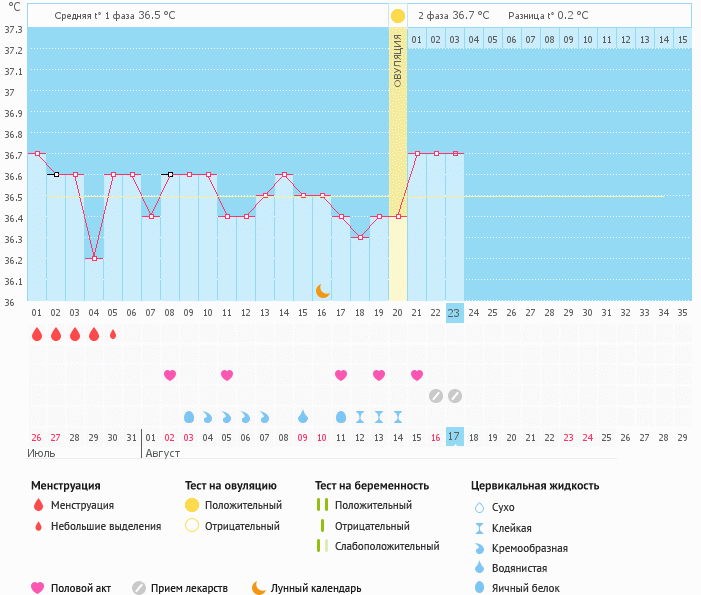
Task: Select the highlighted cycle day 23 cell
Action: [455, 312]
